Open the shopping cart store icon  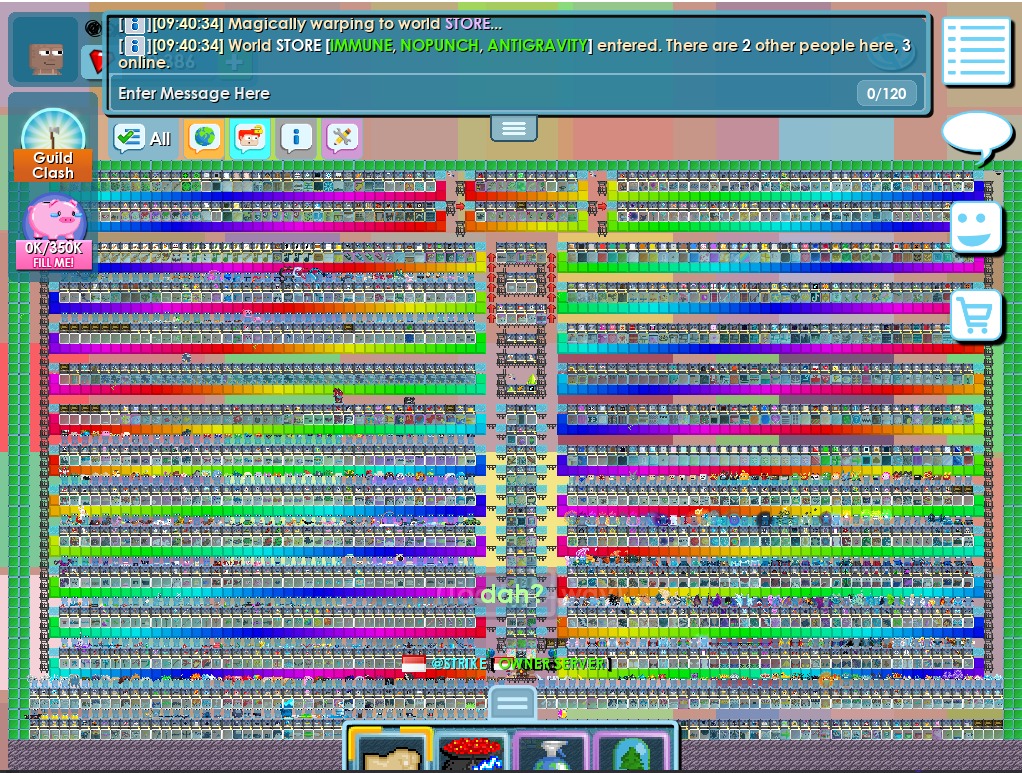click(976, 315)
